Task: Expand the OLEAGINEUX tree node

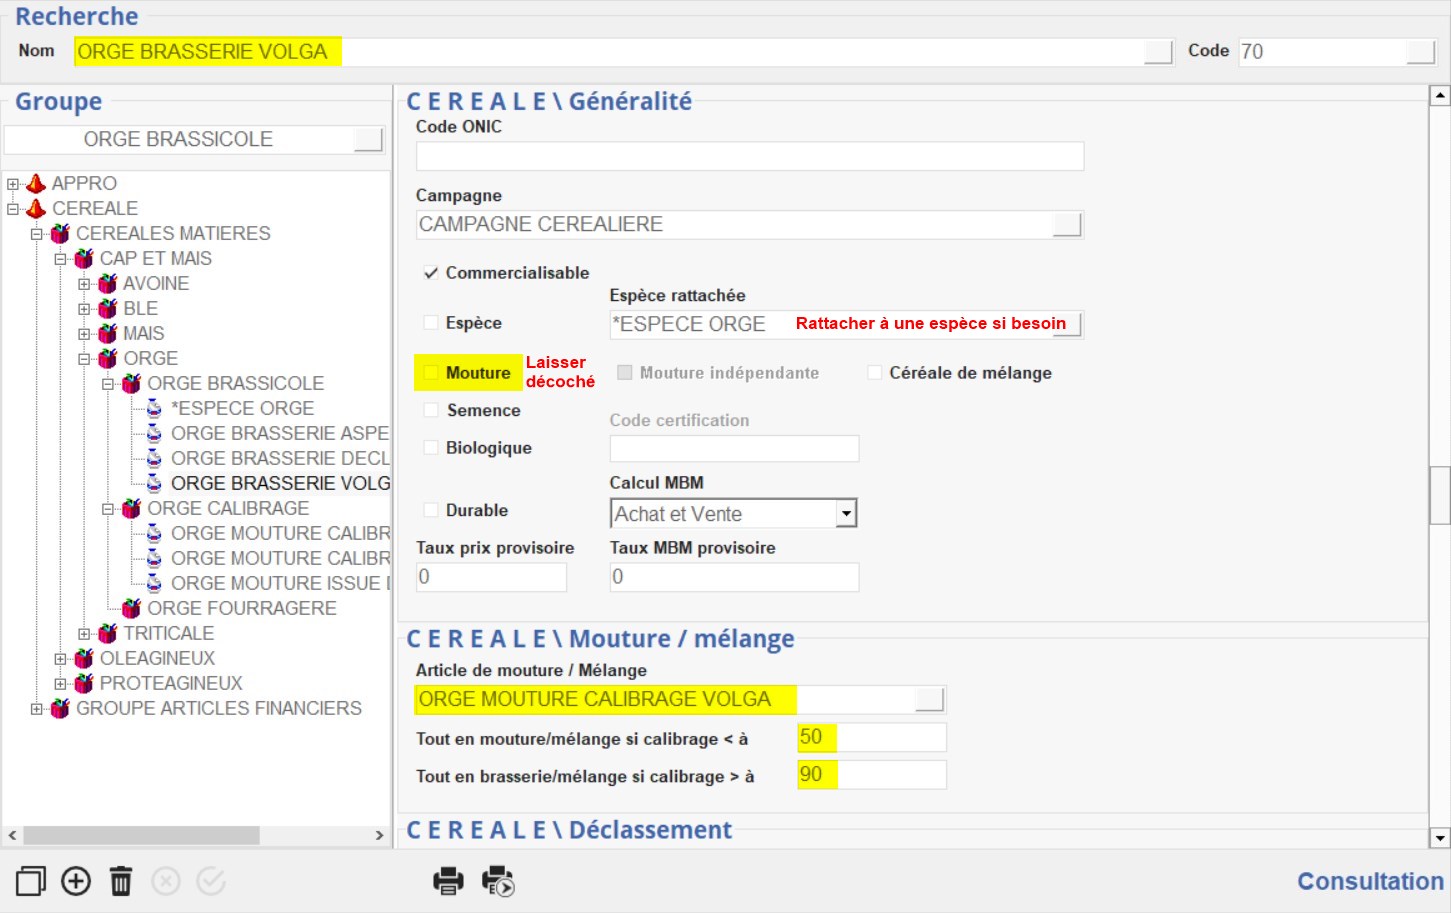Action: tap(61, 659)
